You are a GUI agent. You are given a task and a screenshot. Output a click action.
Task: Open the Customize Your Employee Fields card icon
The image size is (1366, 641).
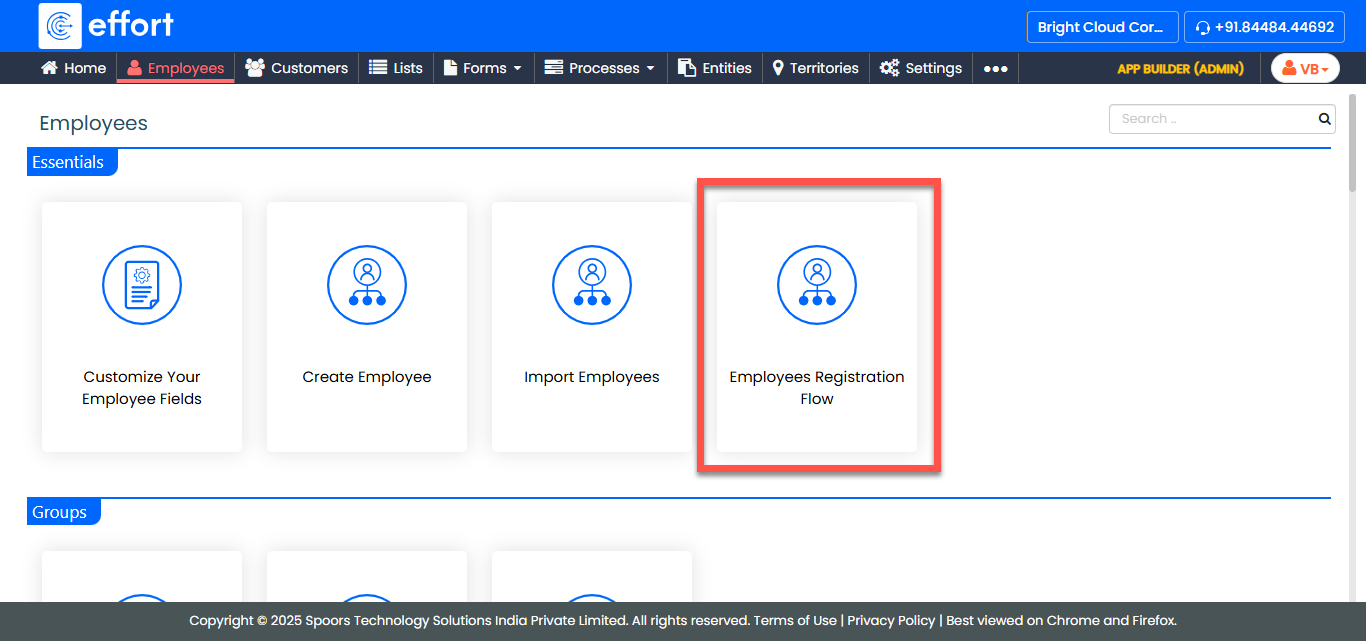[x=142, y=285]
